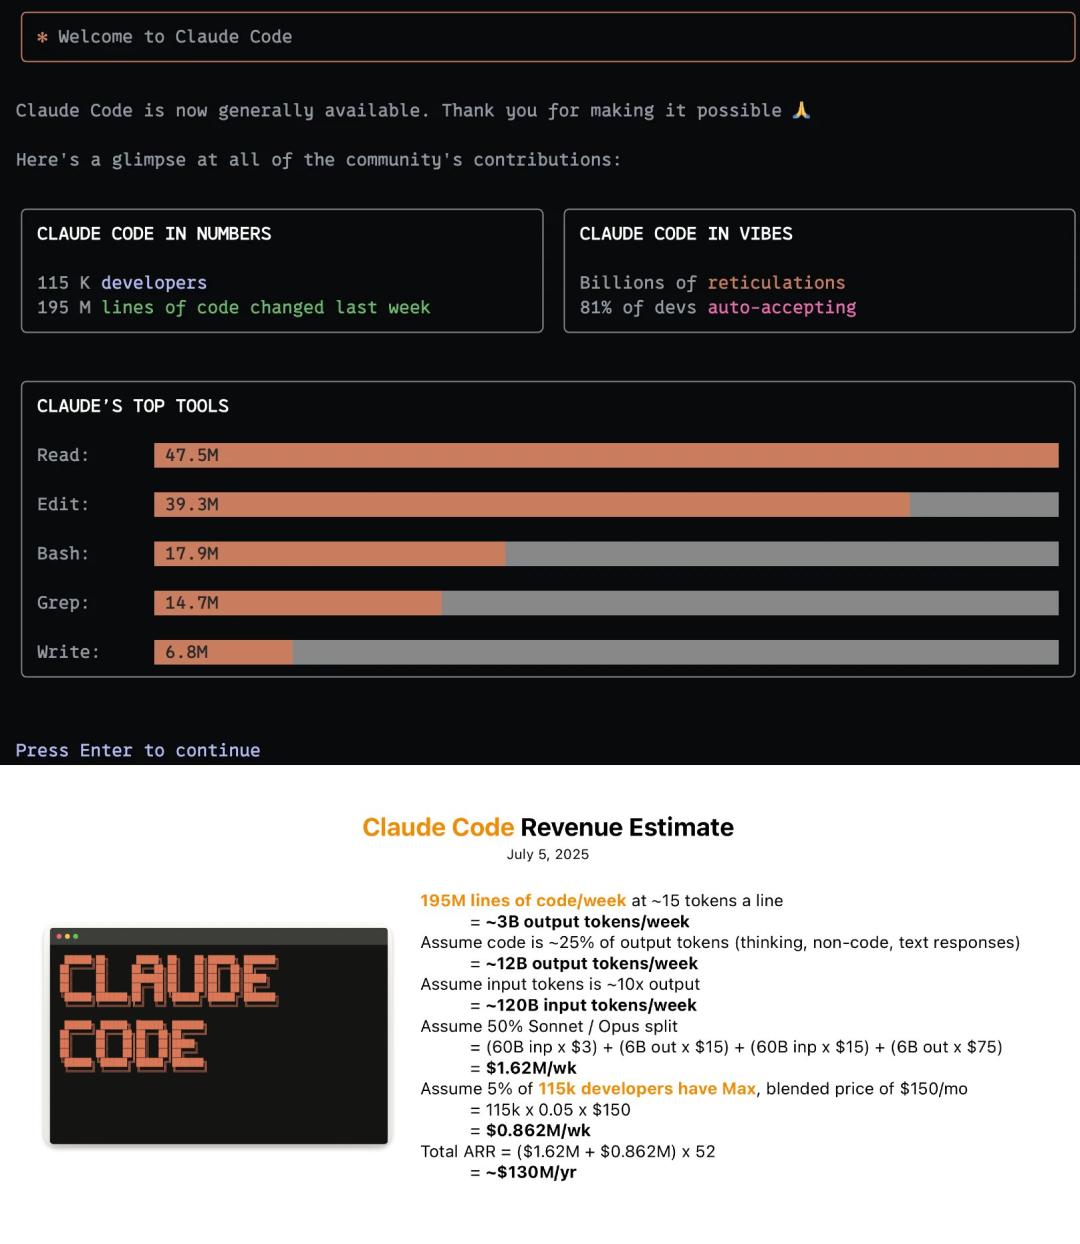
Task: Click the pixel-art CODE logo text
Action: pyautogui.click(x=133, y=1046)
